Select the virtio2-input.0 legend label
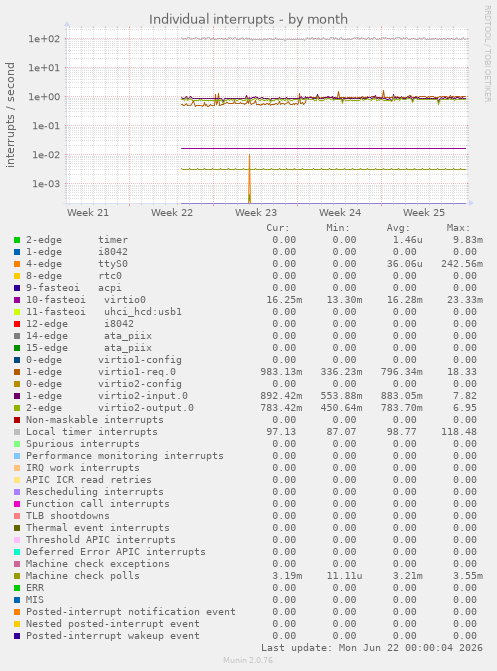This screenshot has width=497, height=671. [143, 396]
